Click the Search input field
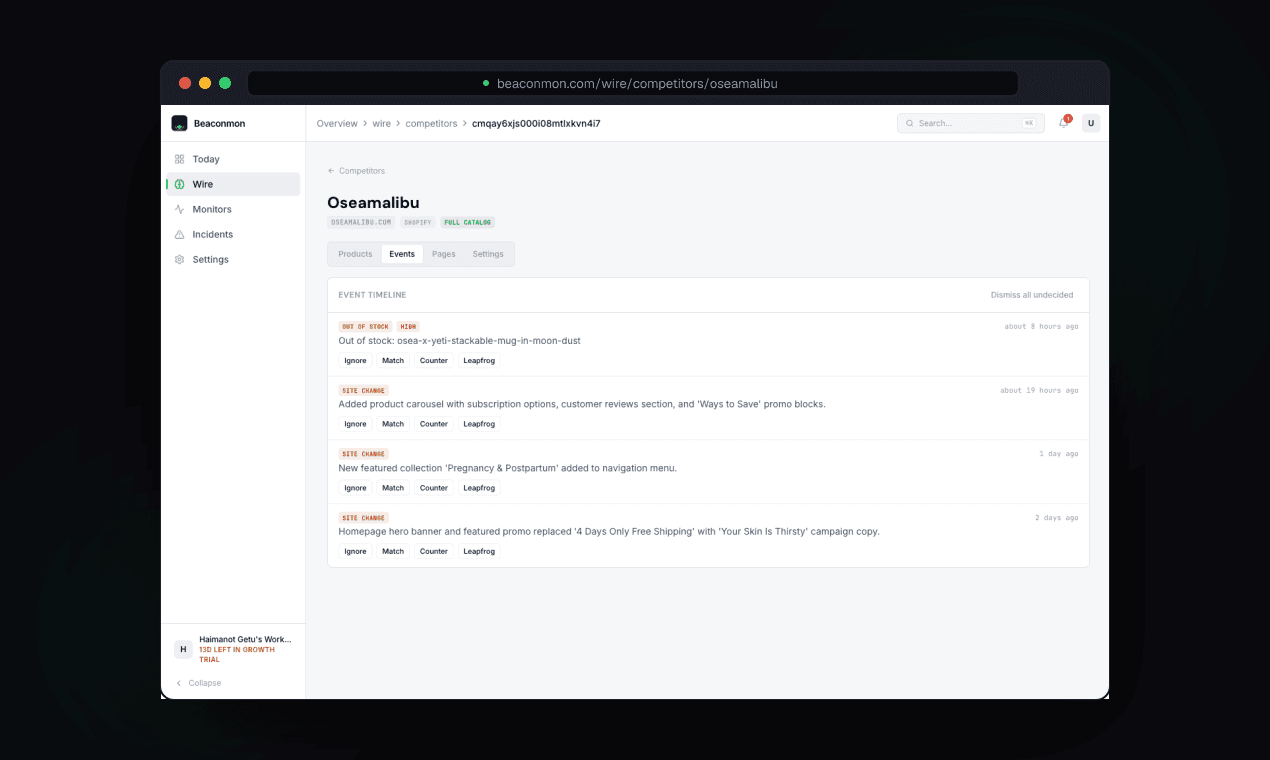 [x=957, y=123]
